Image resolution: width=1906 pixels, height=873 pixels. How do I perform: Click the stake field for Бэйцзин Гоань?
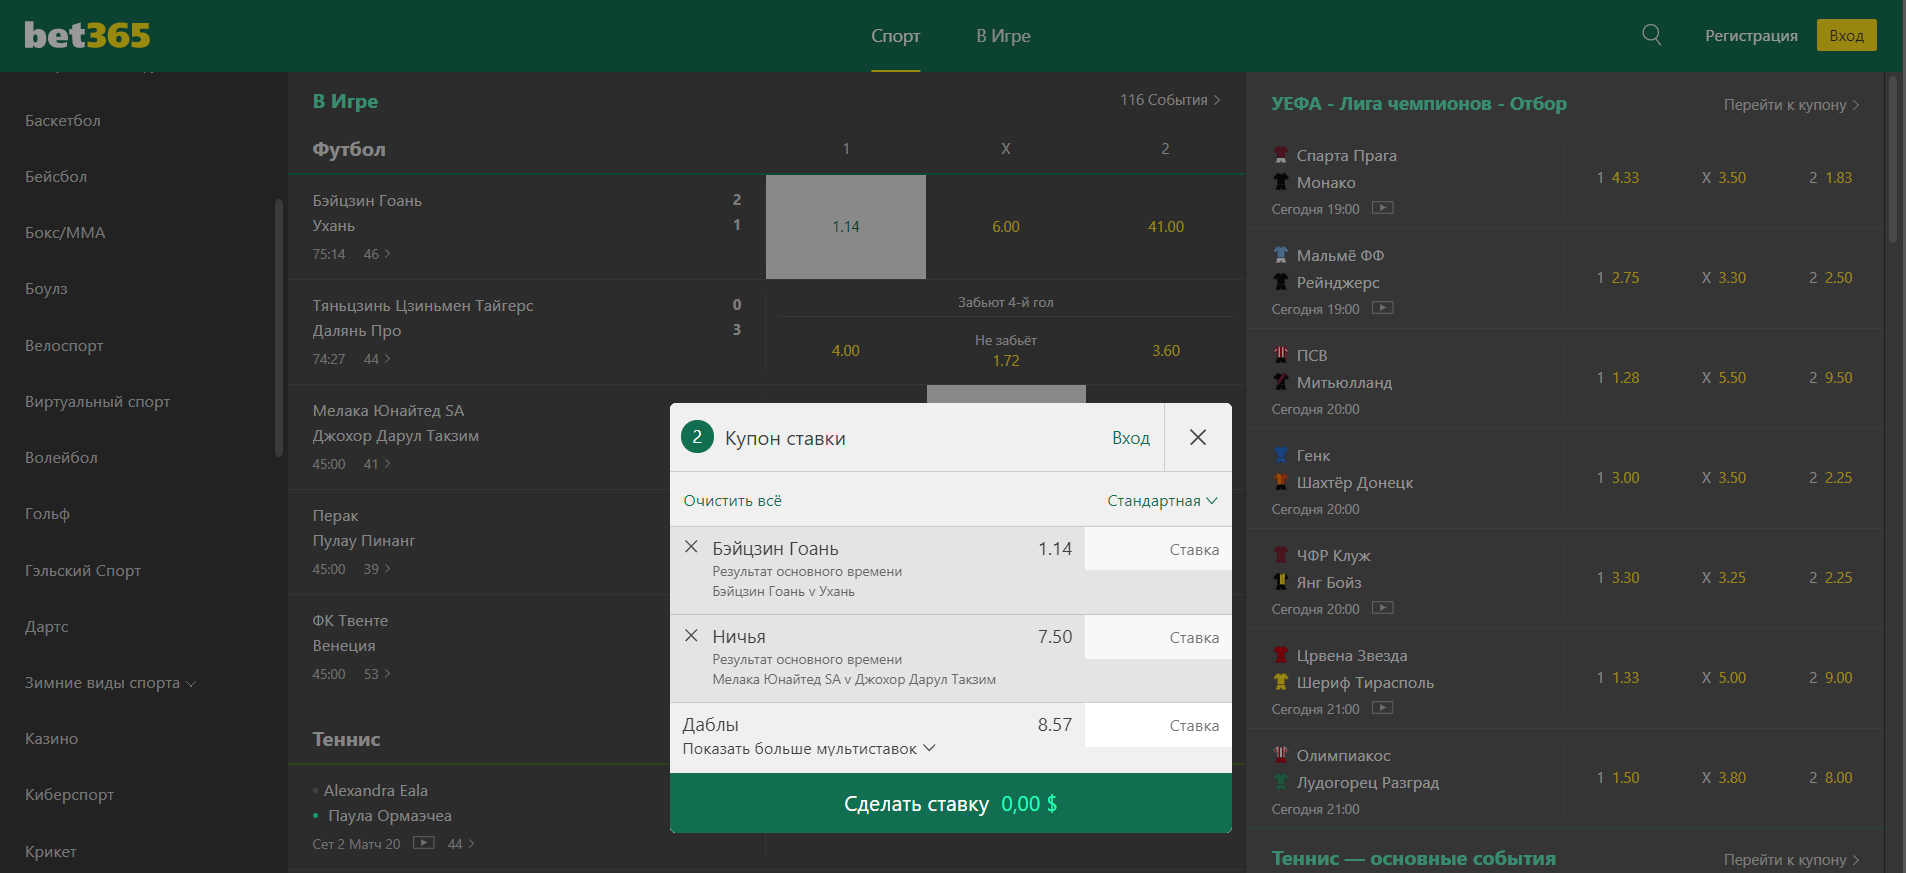tap(1158, 549)
